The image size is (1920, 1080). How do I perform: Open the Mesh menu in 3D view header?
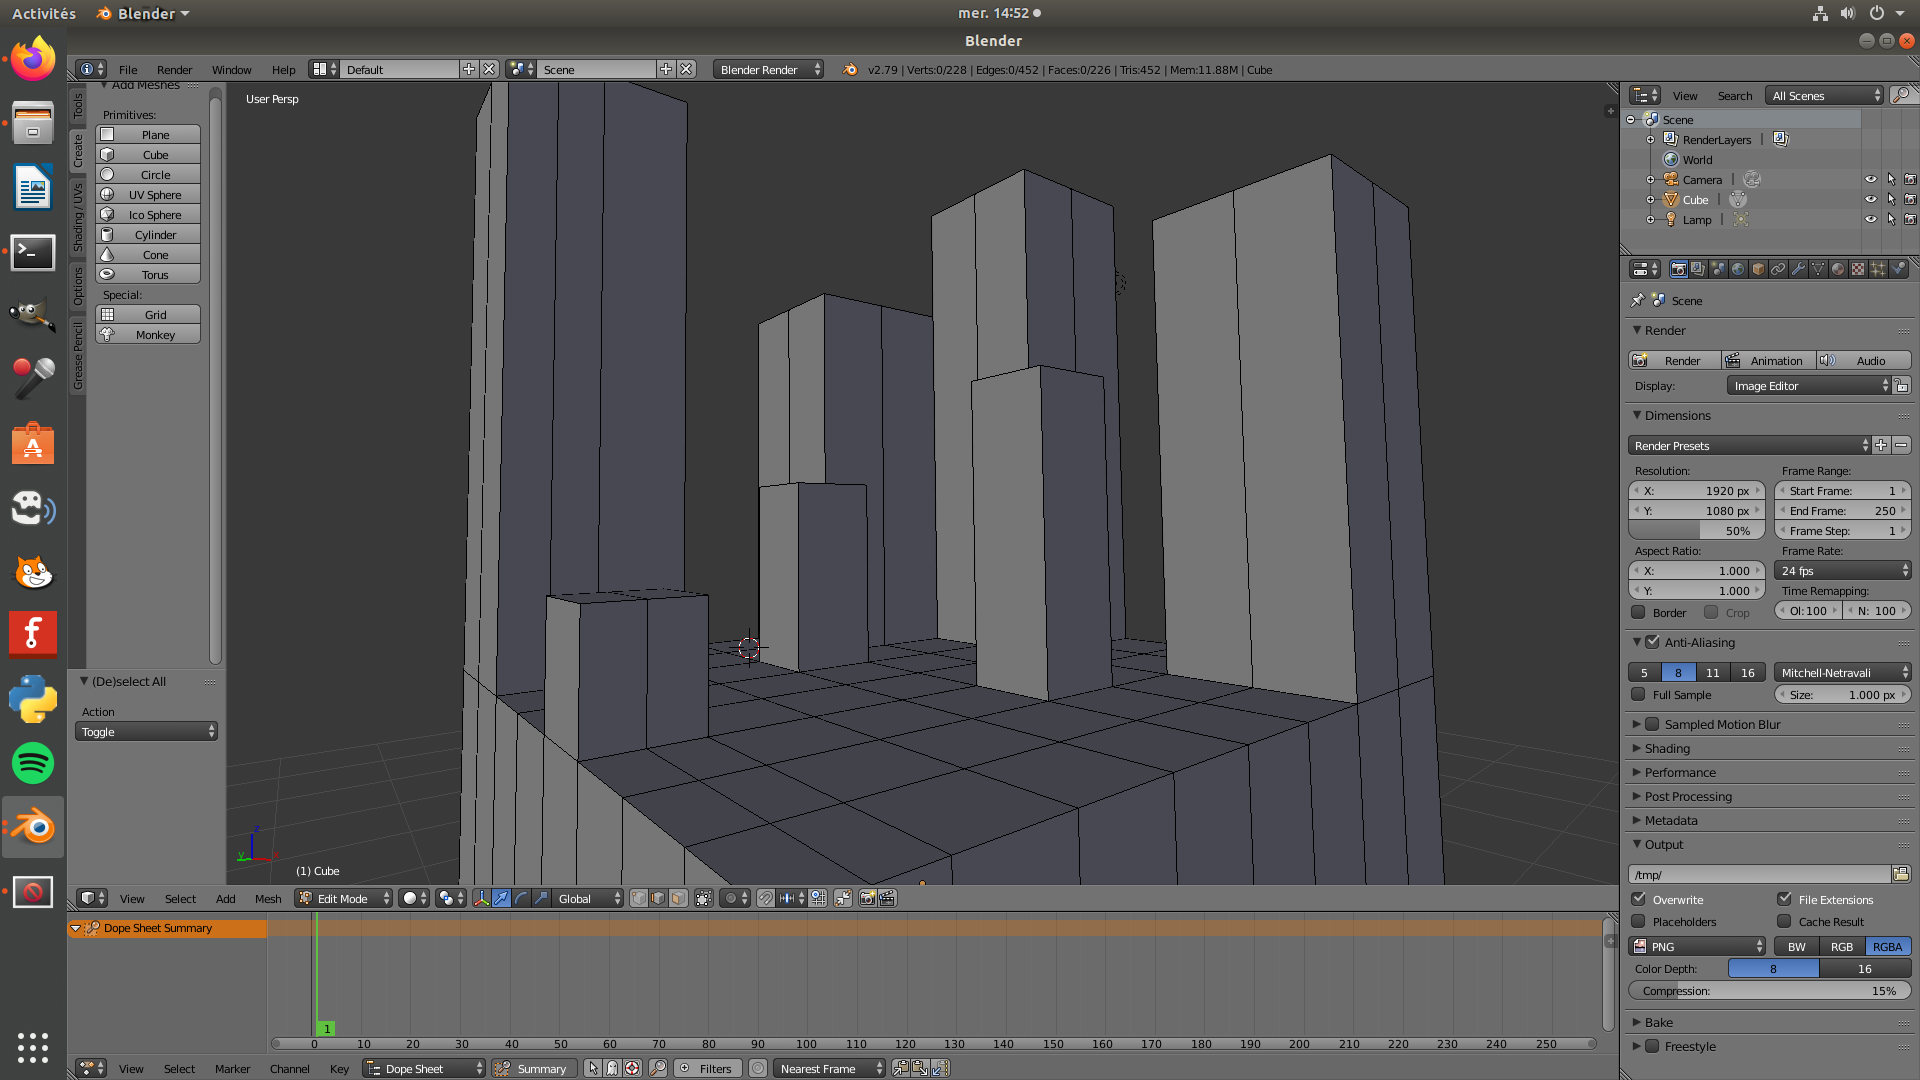click(x=268, y=898)
